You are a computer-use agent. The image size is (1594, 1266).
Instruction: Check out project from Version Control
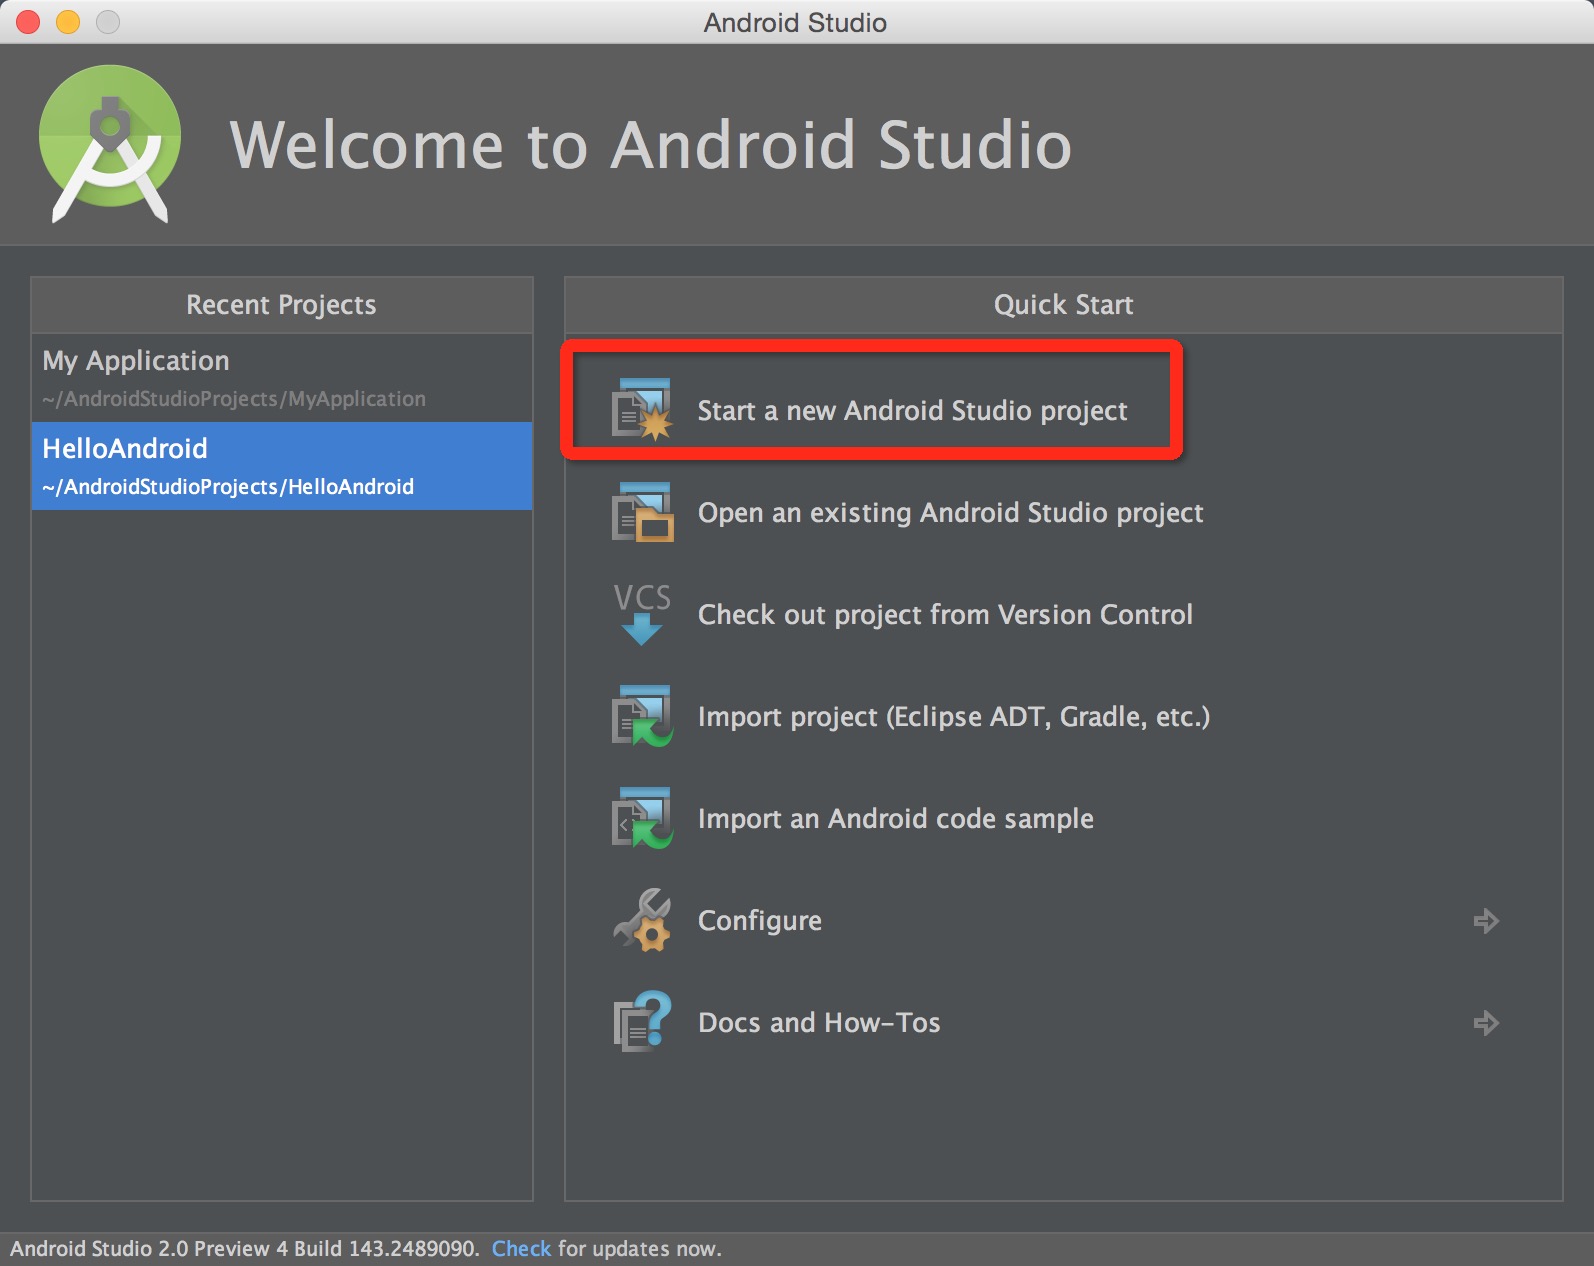(x=945, y=615)
